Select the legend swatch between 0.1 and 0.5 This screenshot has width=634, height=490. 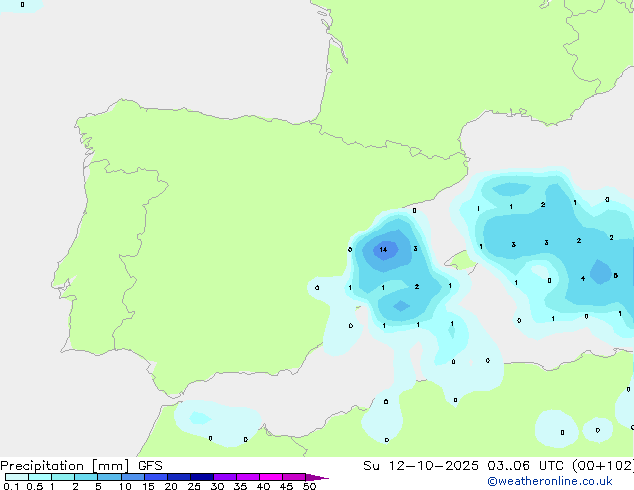click(x=17, y=477)
